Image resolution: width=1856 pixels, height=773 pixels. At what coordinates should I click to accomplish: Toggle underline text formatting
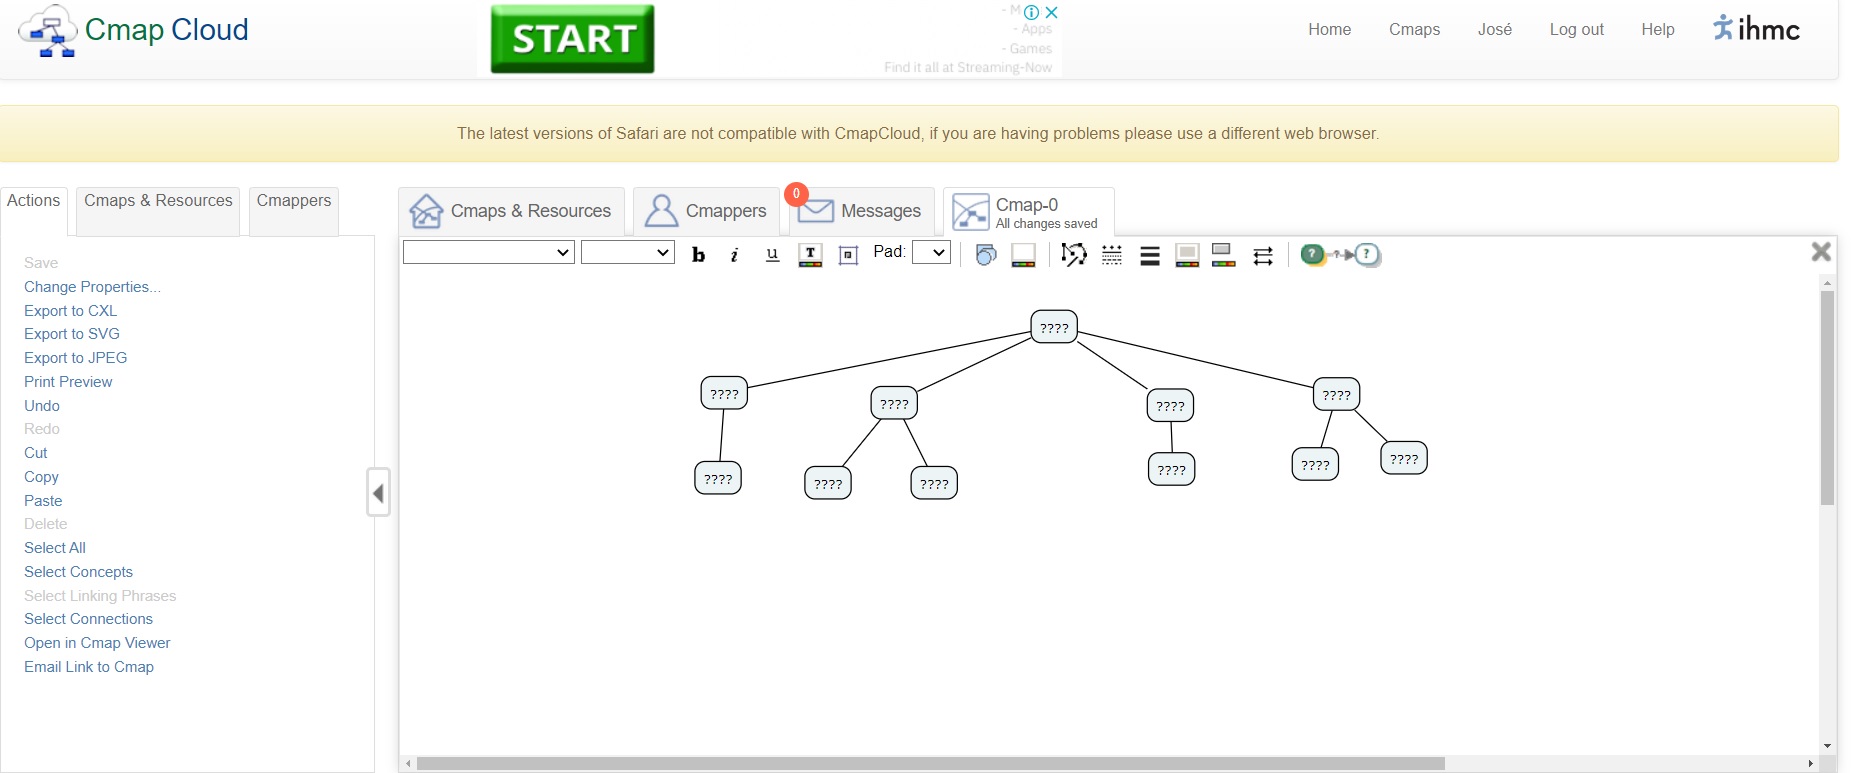pos(772,255)
